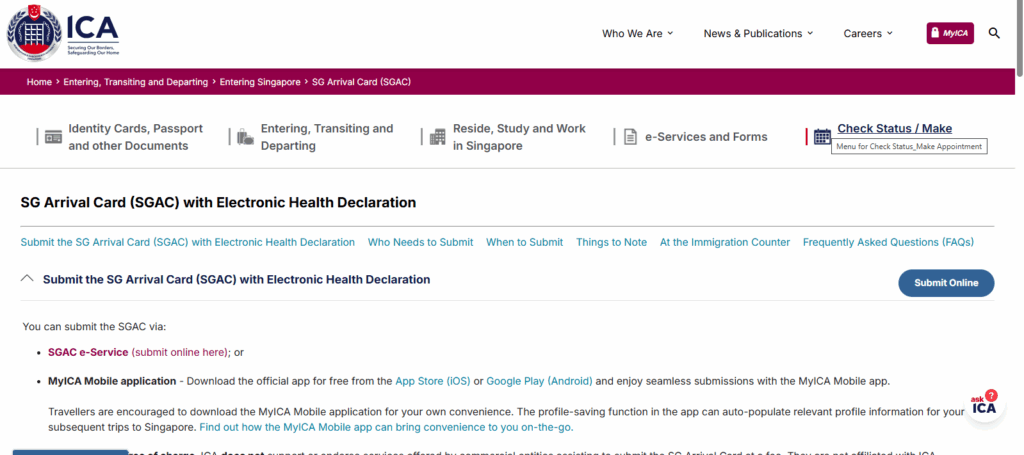Click the vertical page scrollbar
Image resolution: width=1024 pixels, height=455 pixels.
click(x=1018, y=40)
